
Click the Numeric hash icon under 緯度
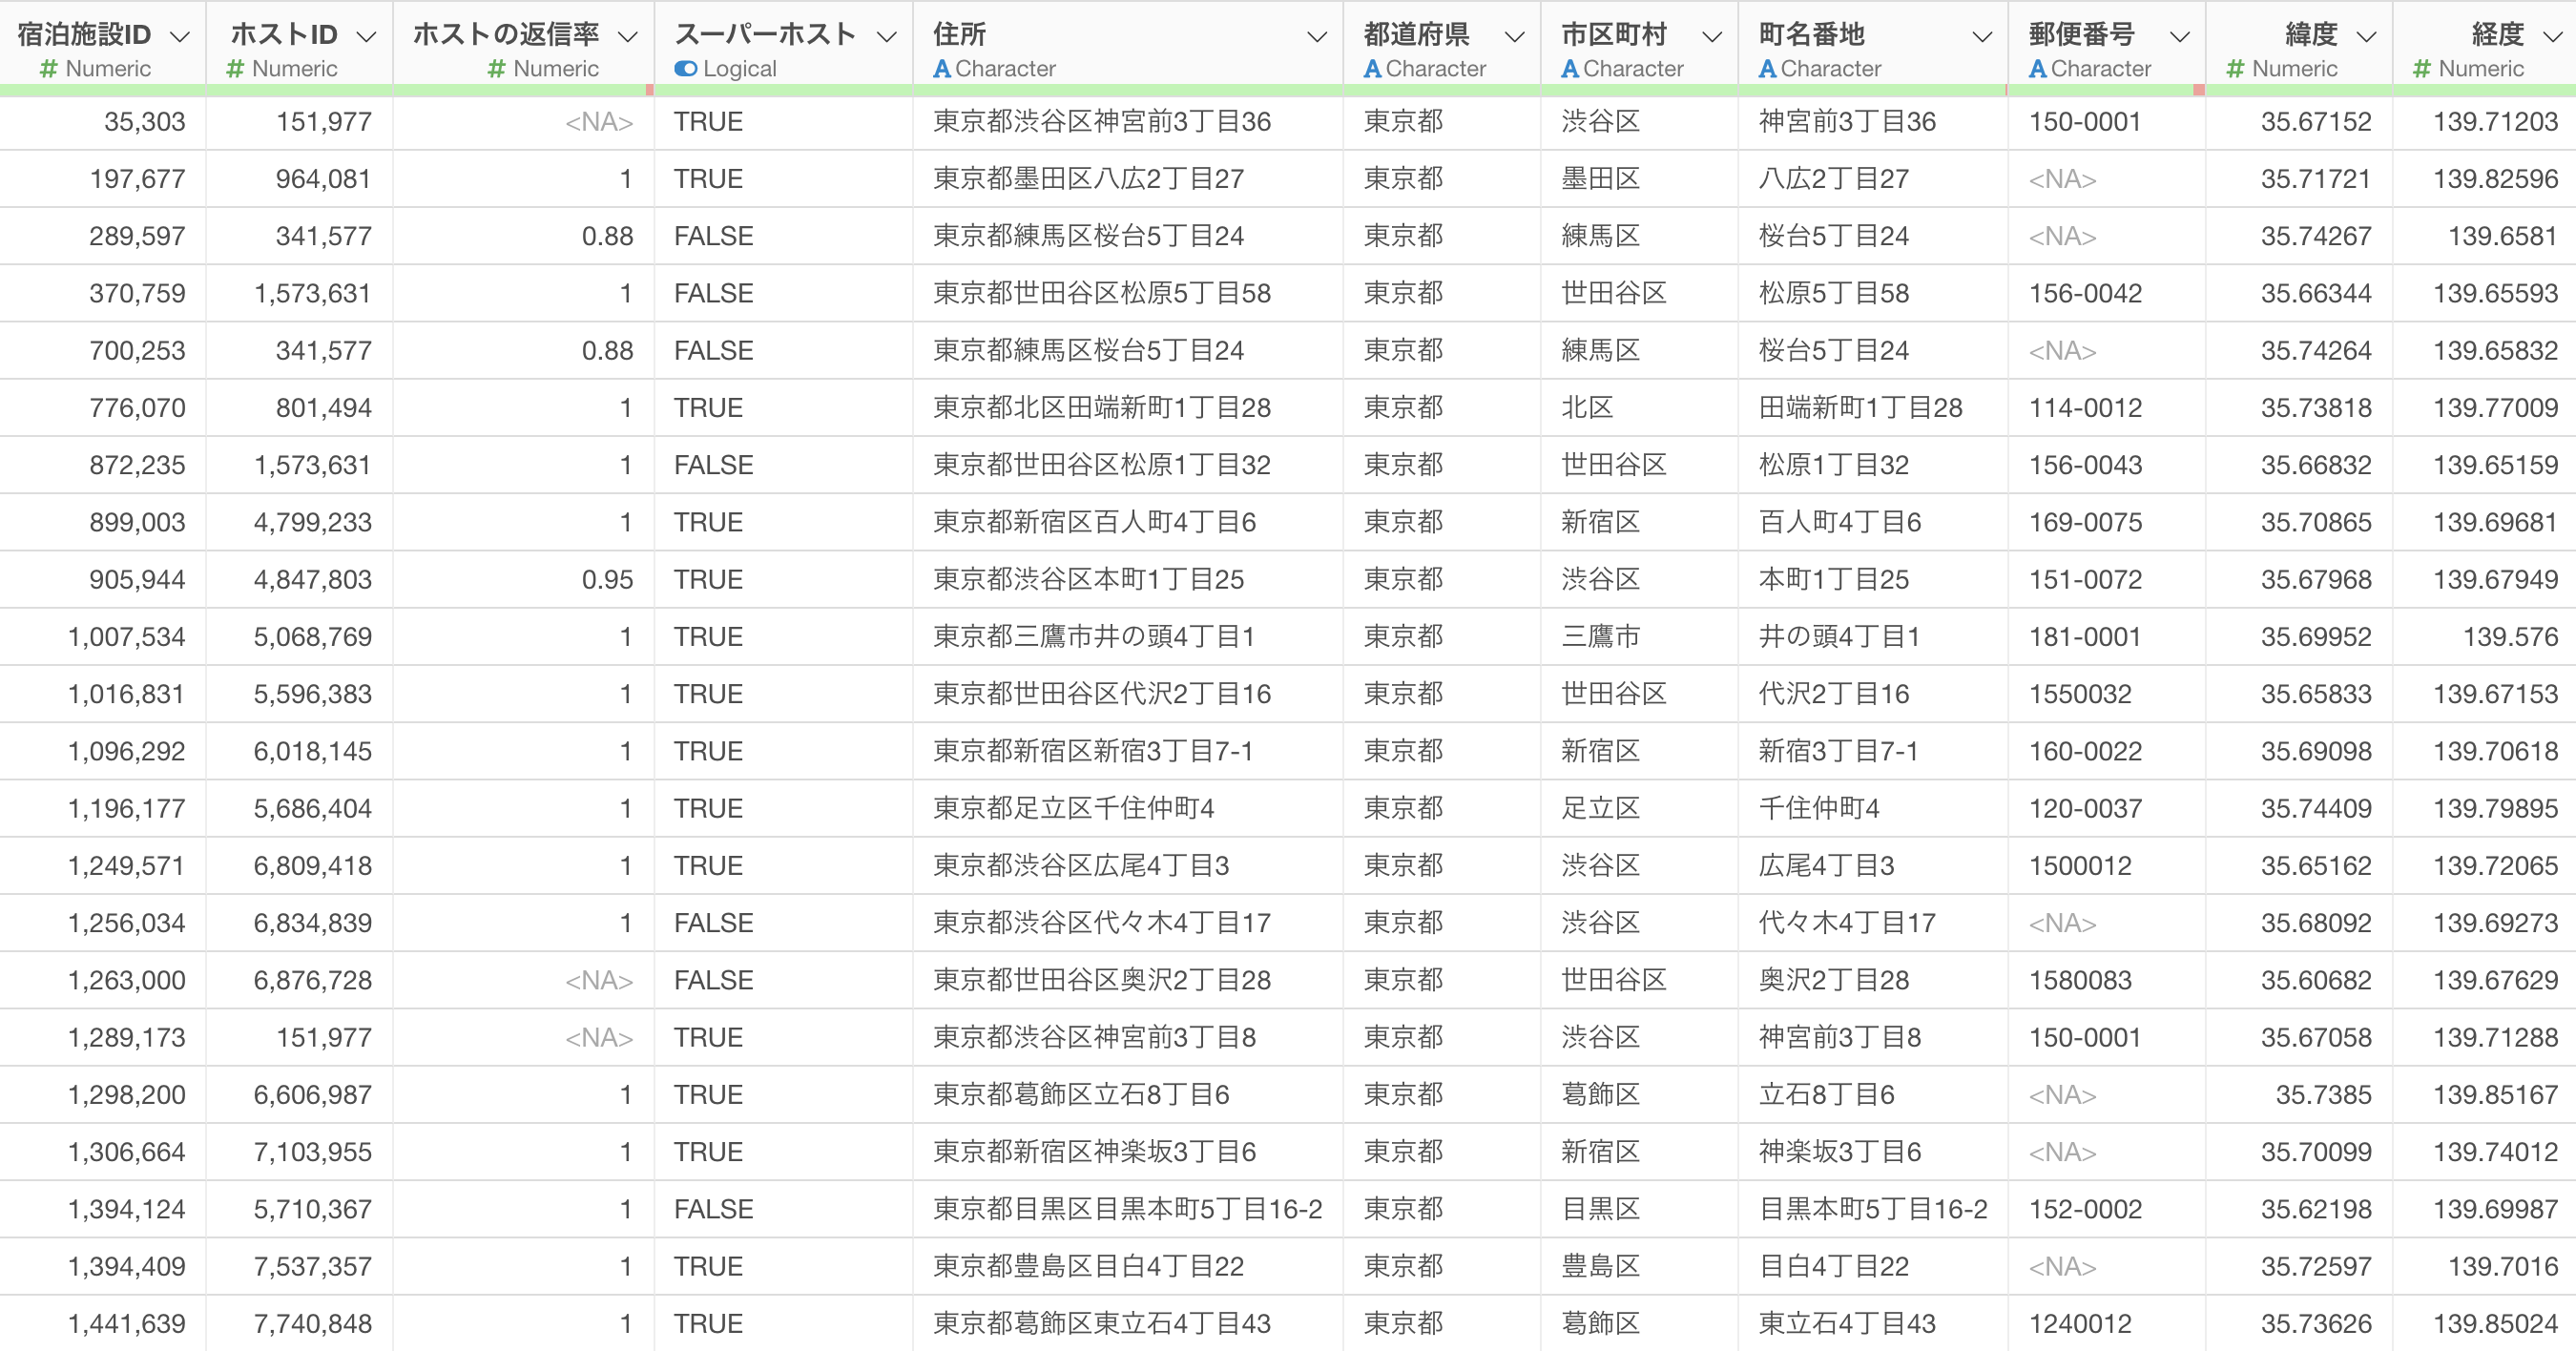tap(2235, 69)
